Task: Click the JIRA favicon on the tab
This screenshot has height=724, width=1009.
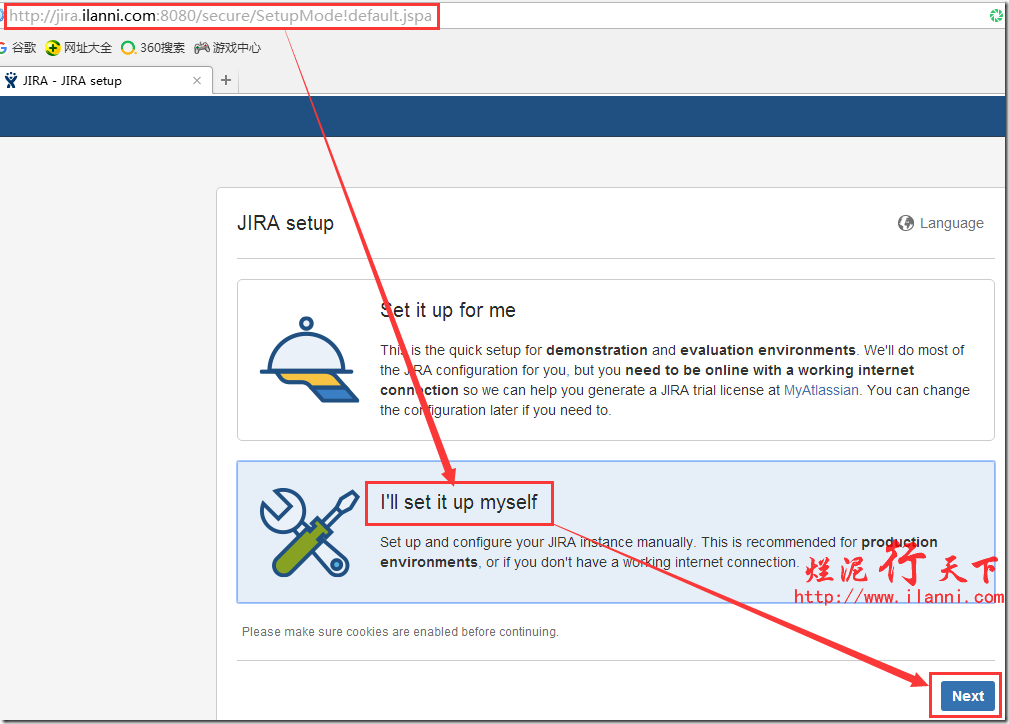Action: 10,80
